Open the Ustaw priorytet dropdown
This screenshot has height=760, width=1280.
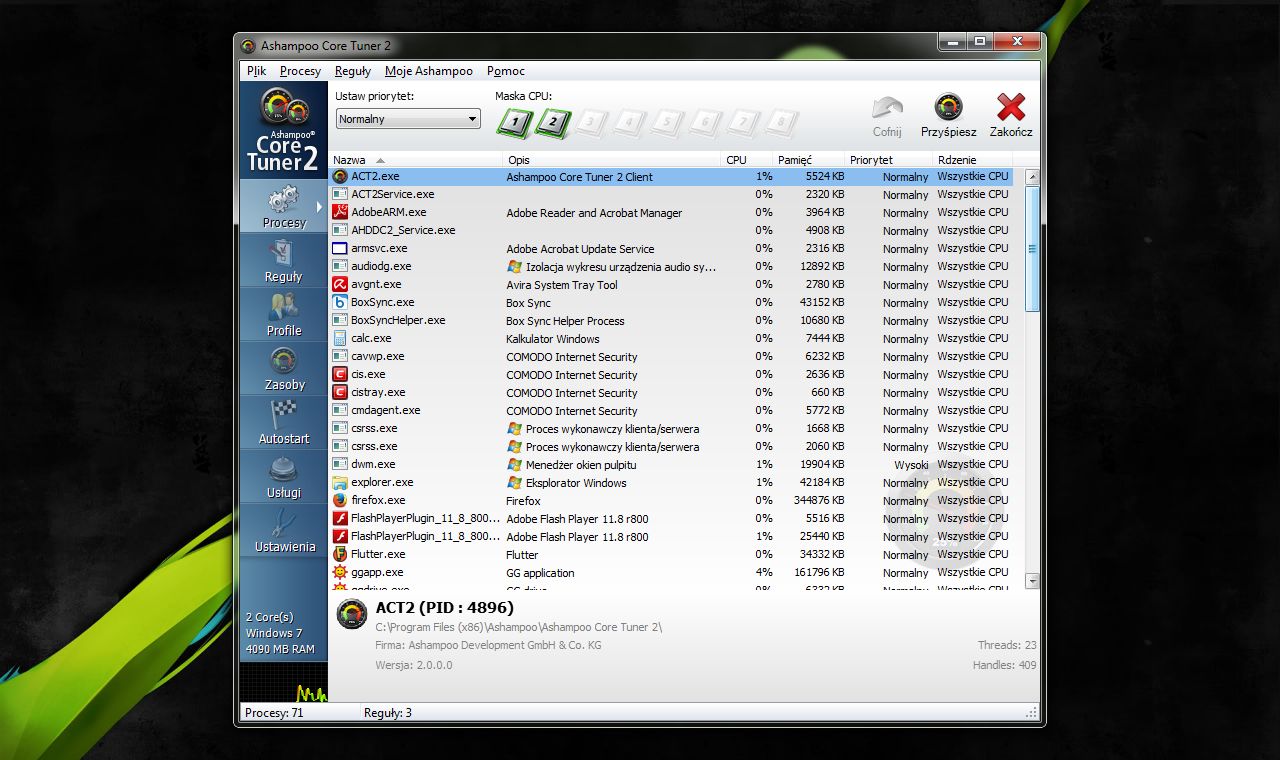408,119
